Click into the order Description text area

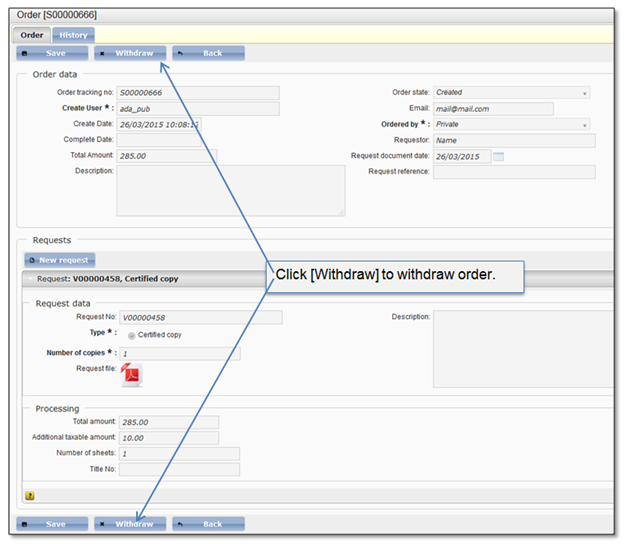click(x=230, y=190)
